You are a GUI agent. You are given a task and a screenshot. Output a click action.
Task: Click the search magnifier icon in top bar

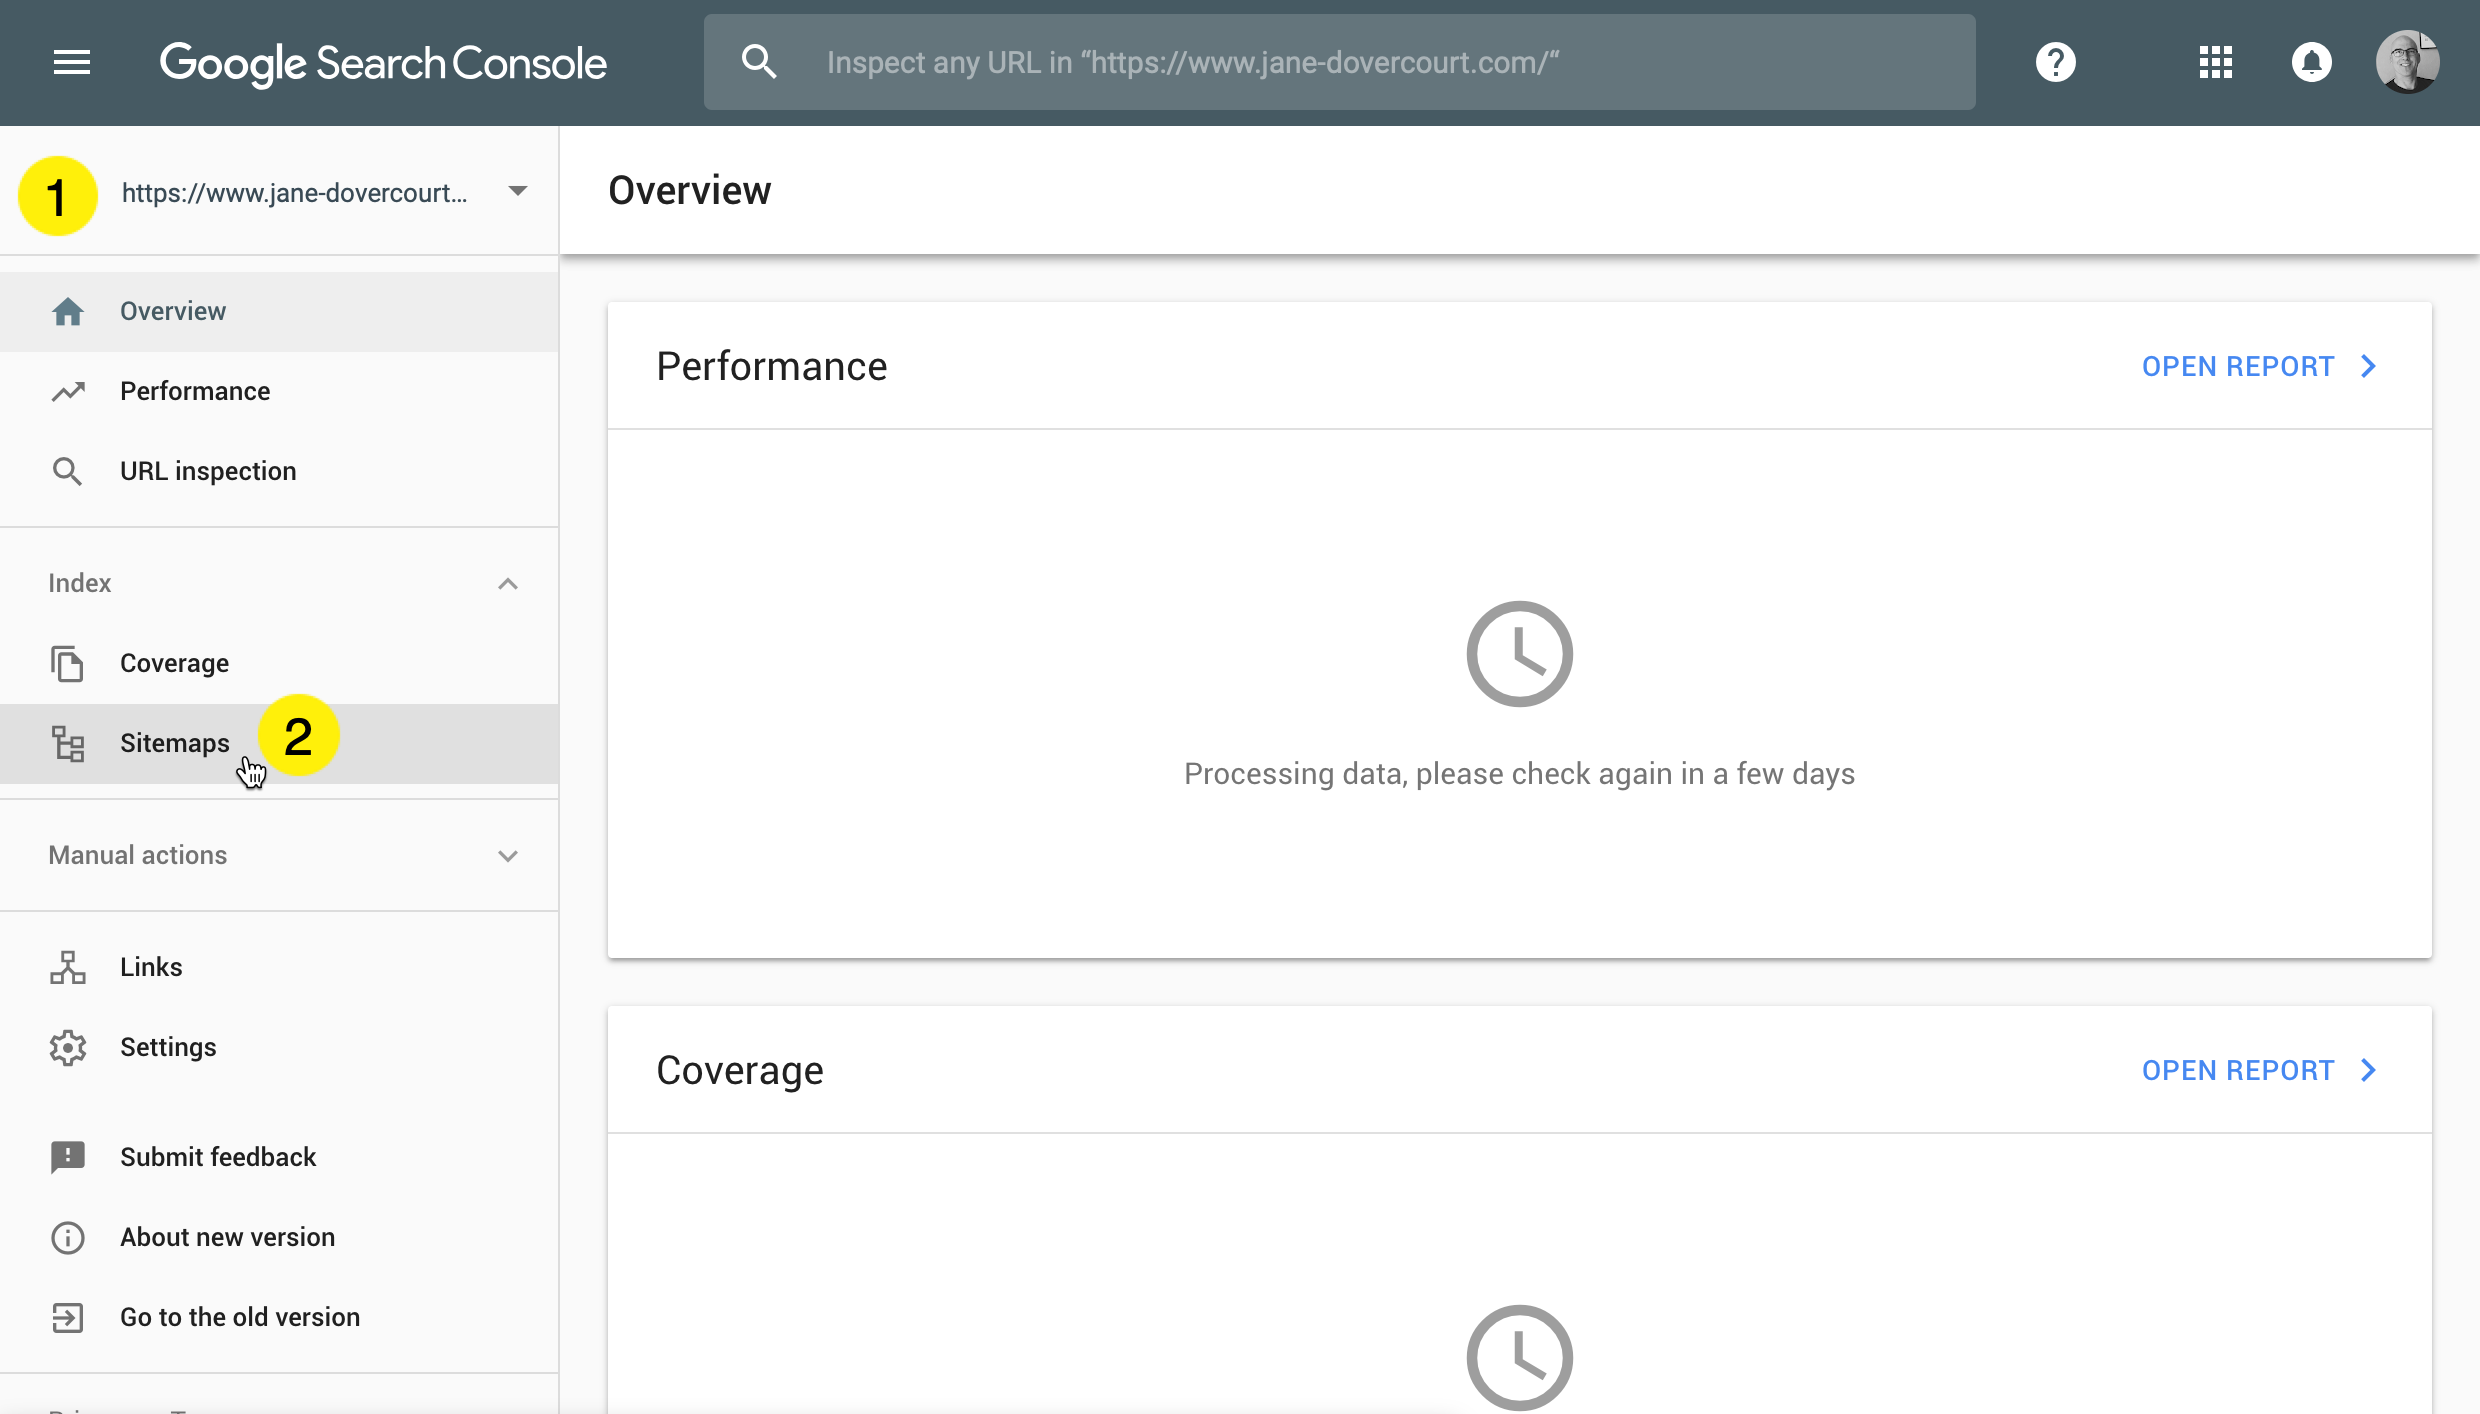pyautogui.click(x=759, y=63)
